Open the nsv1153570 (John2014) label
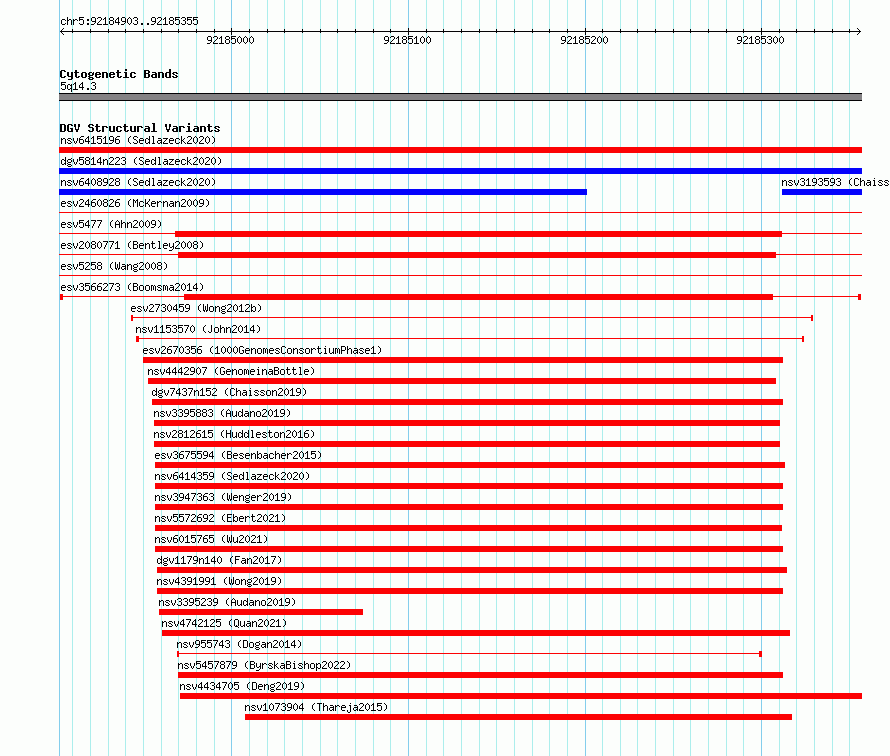 [198, 329]
